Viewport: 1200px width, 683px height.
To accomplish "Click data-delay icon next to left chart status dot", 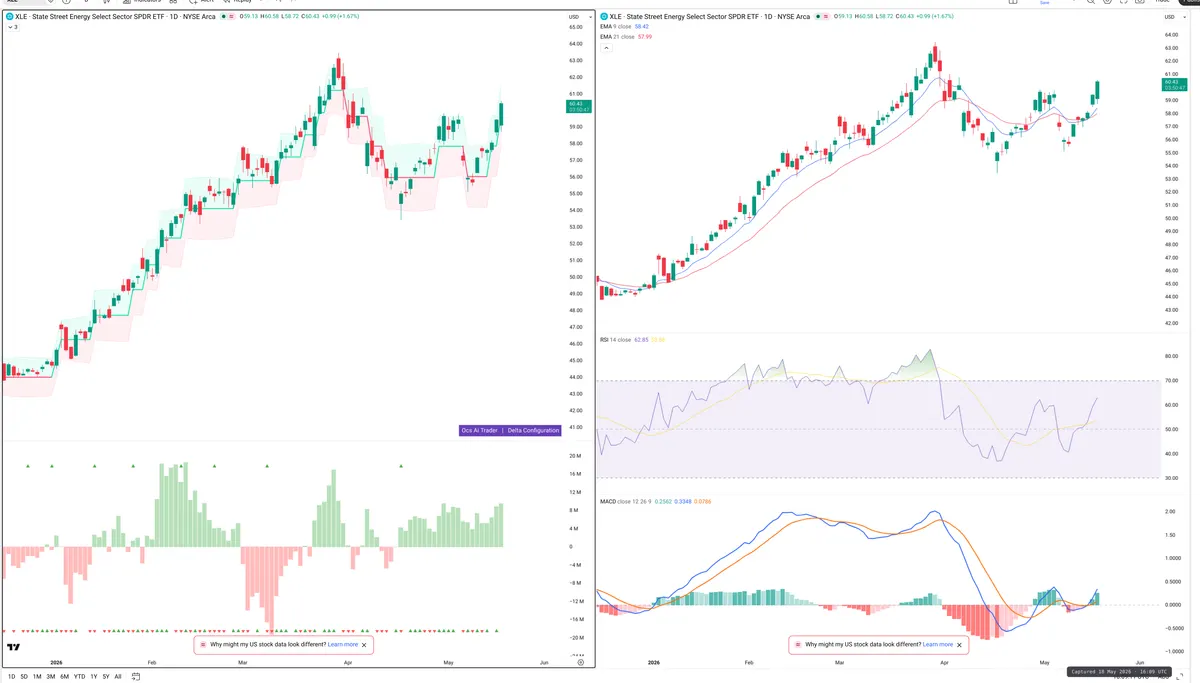I will click(x=232, y=17).
